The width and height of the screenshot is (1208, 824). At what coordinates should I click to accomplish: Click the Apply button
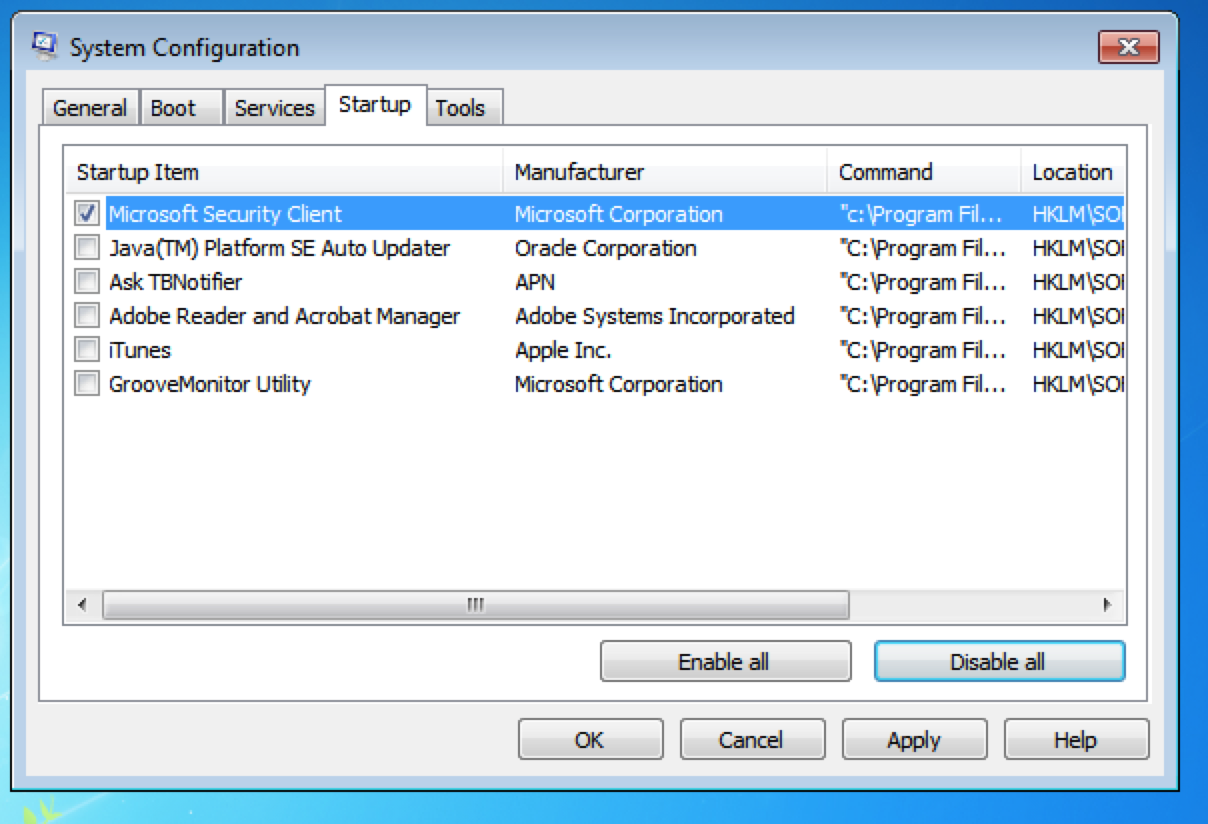click(x=914, y=740)
